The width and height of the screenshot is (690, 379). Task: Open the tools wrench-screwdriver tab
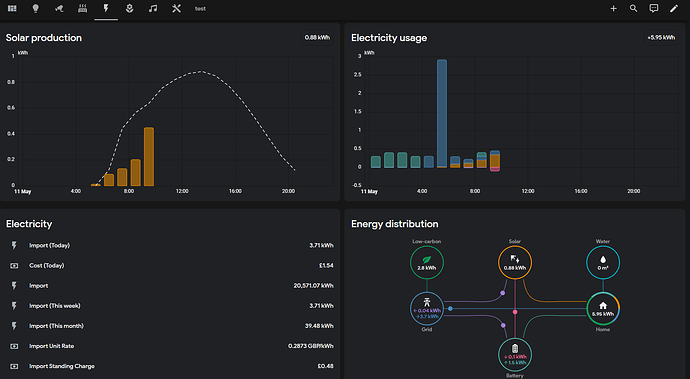[x=176, y=8]
